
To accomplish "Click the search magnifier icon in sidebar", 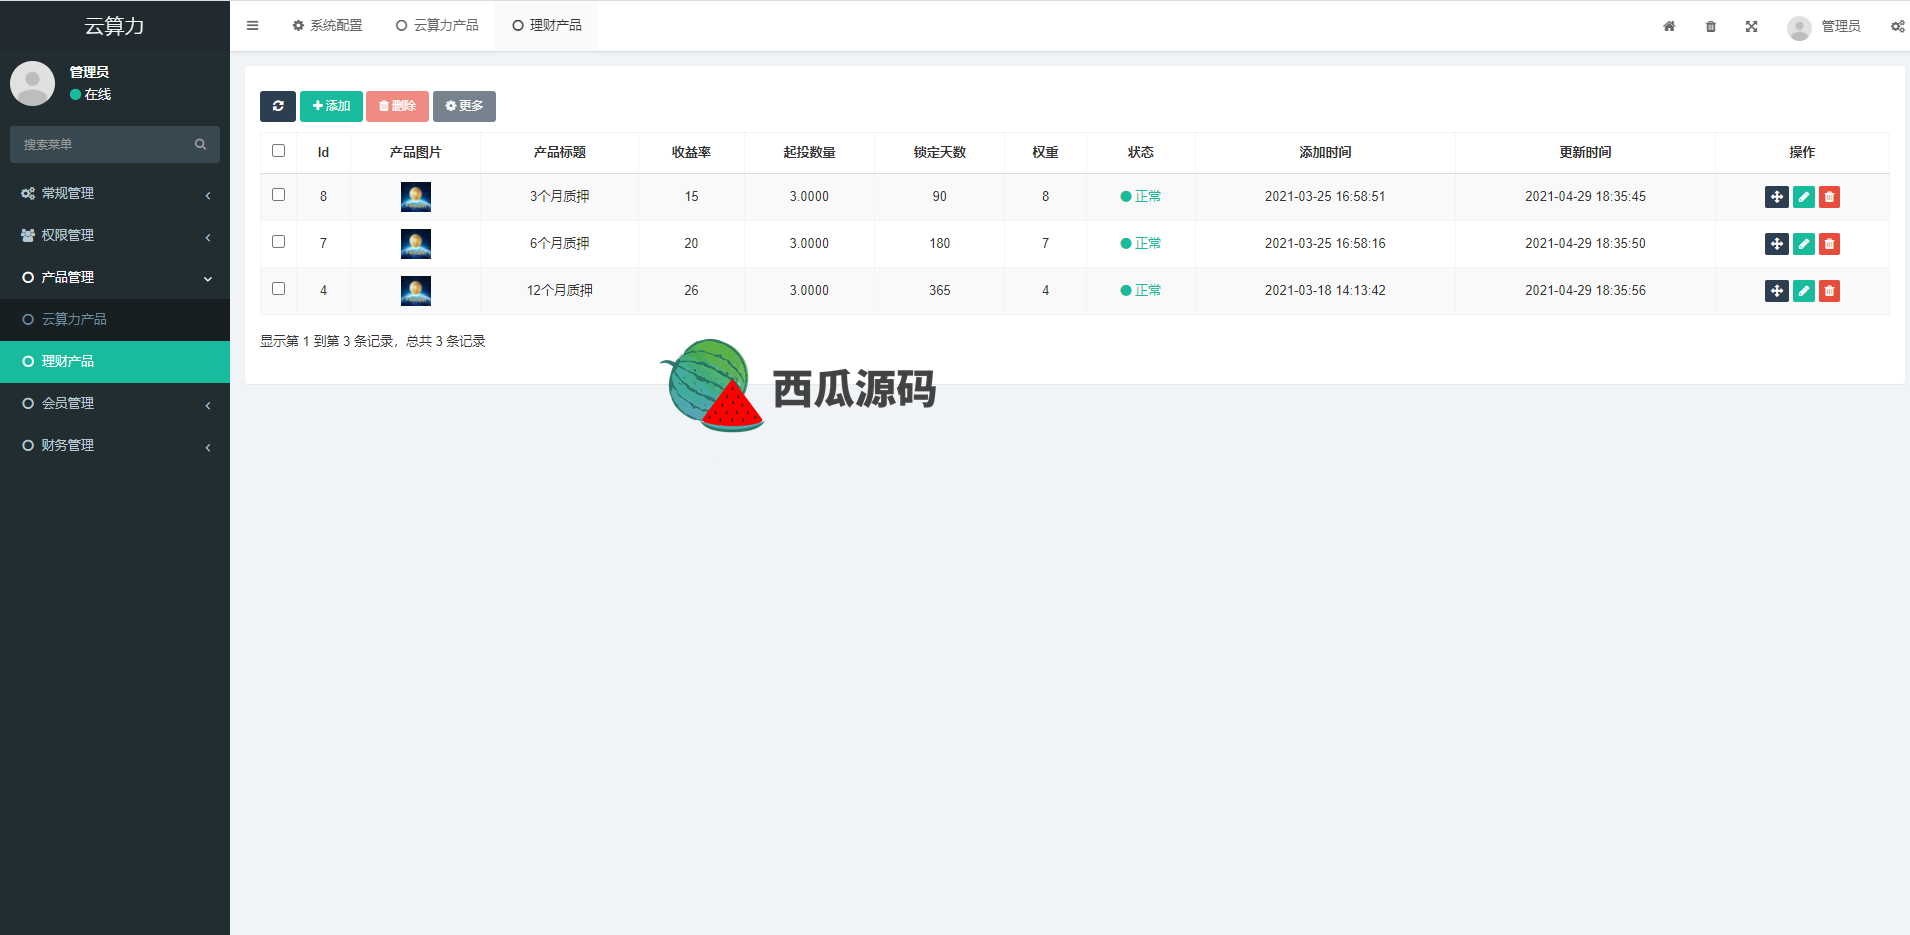I will coord(200,144).
